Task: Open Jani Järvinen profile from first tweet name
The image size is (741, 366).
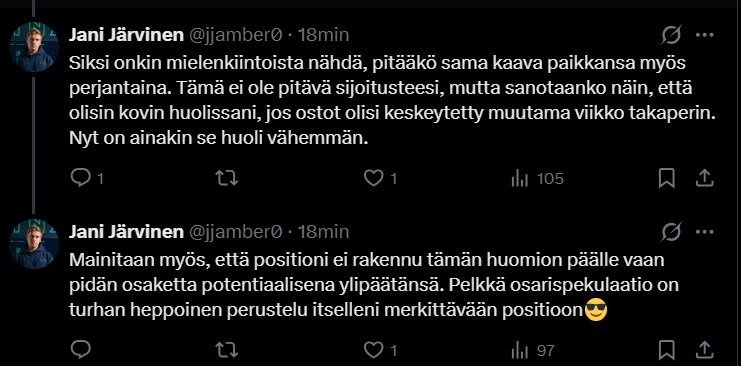Action: (x=126, y=35)
